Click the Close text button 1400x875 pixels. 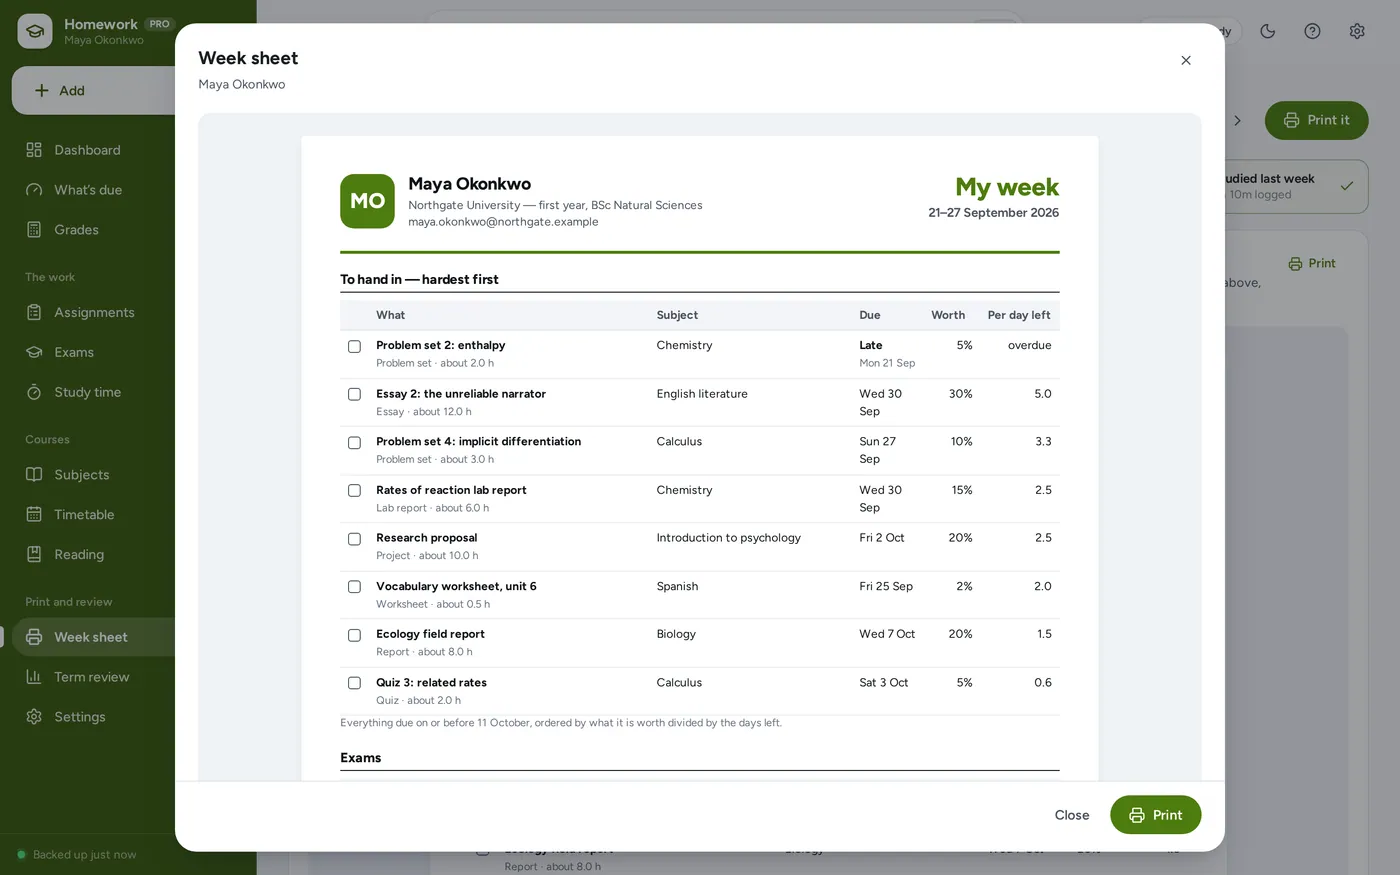coord(1072,815)
